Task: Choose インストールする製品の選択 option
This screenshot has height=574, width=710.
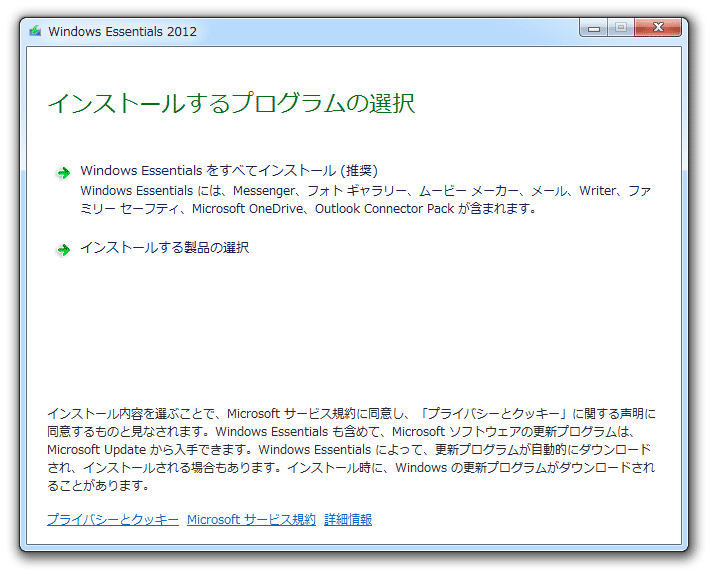Action: pyautogui.click(x=165, y=248)
